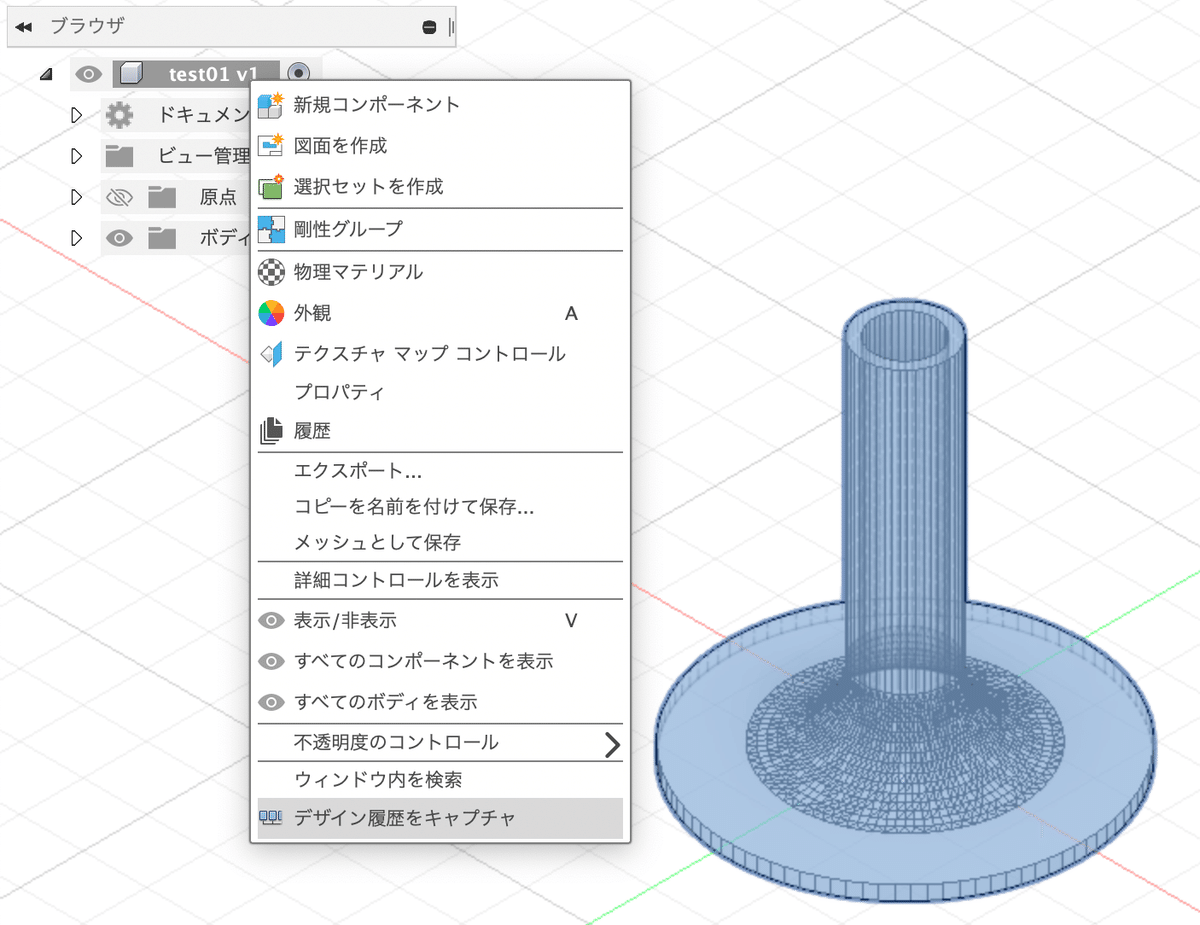
Task: Expand the ドキュメン settings tree node
Action: [76, 116]
